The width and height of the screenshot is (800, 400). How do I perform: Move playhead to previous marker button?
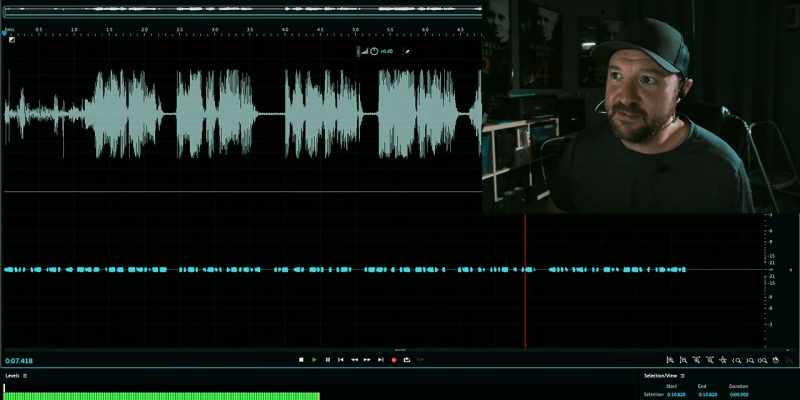(x=341, y=360)
